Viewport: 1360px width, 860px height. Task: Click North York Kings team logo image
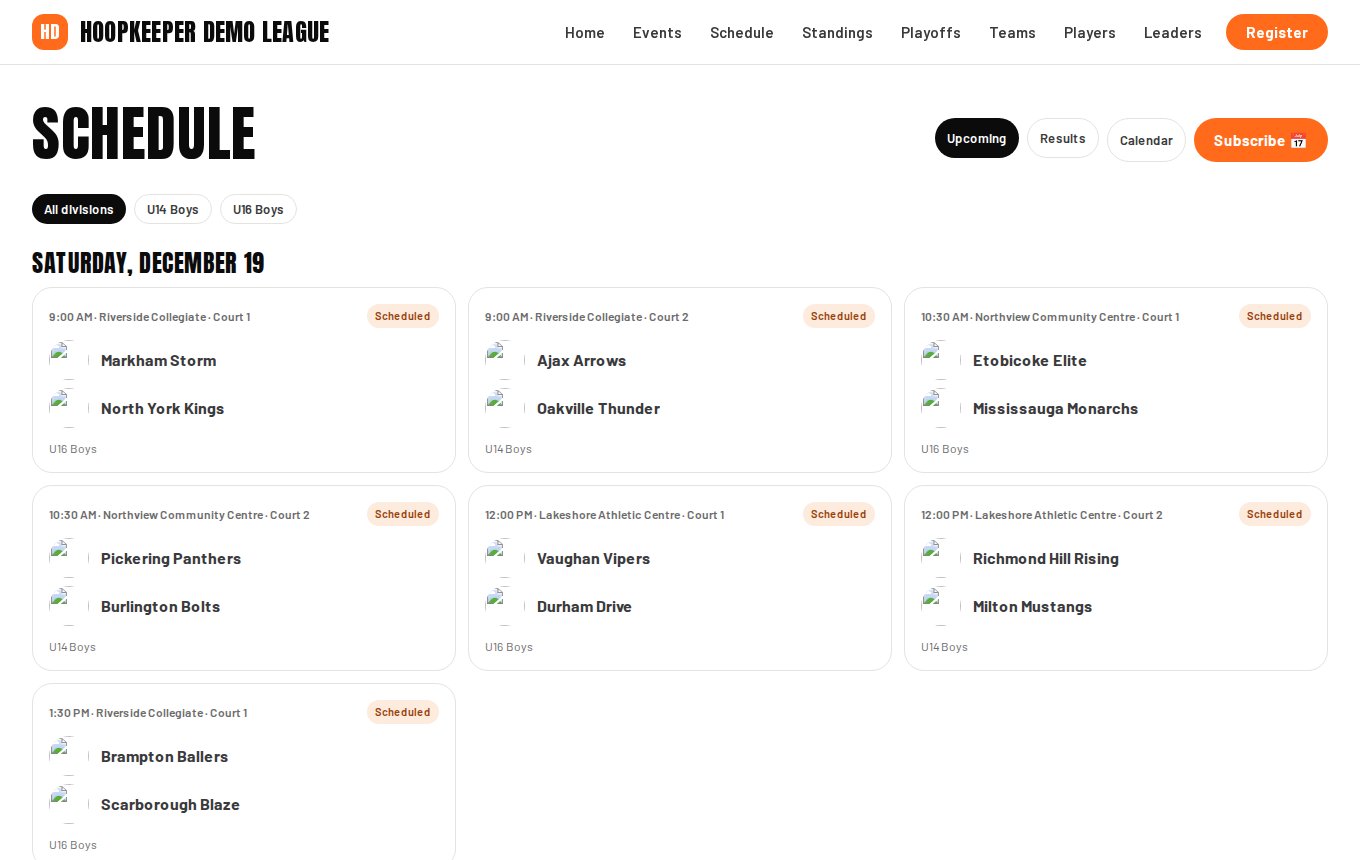tap(69, 408)
